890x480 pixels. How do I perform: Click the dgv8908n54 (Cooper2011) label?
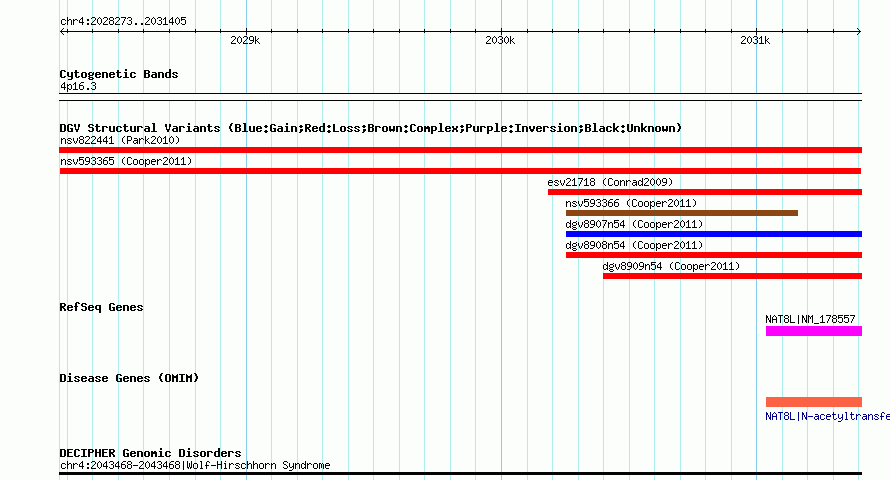pos(634,245)
